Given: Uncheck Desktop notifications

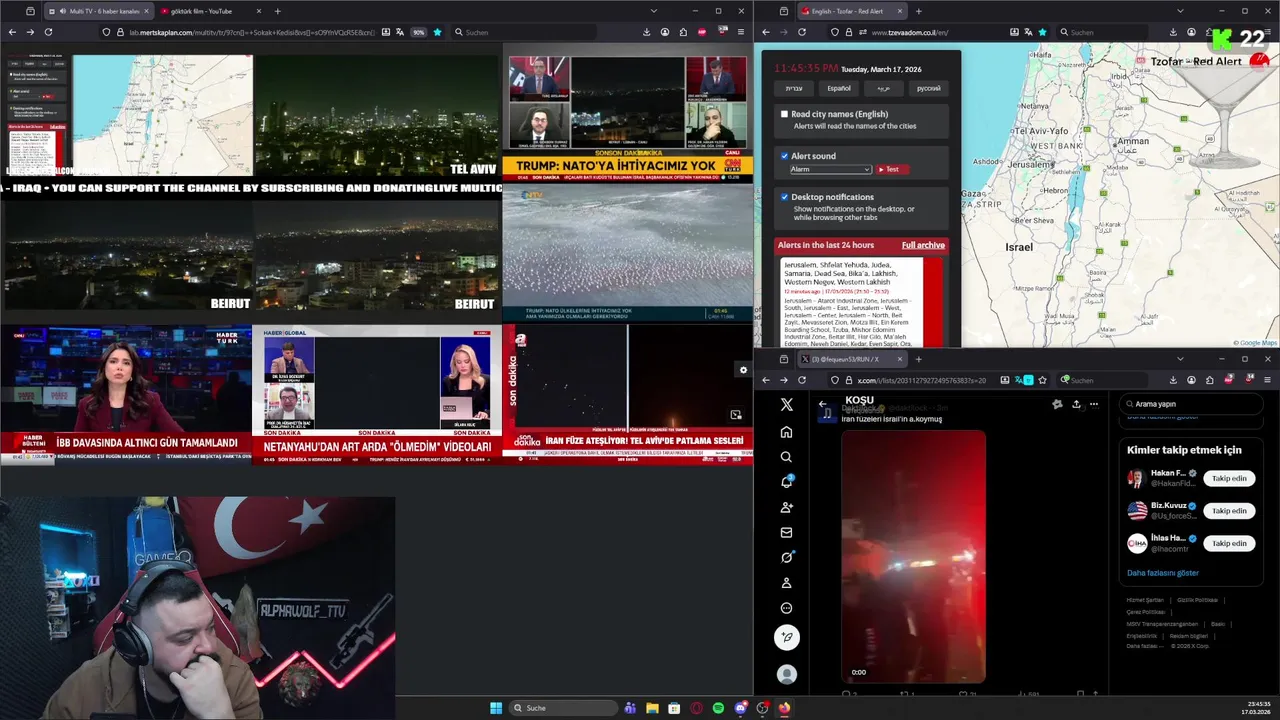Looking at the screenshot, I should [x=784, y=197].
